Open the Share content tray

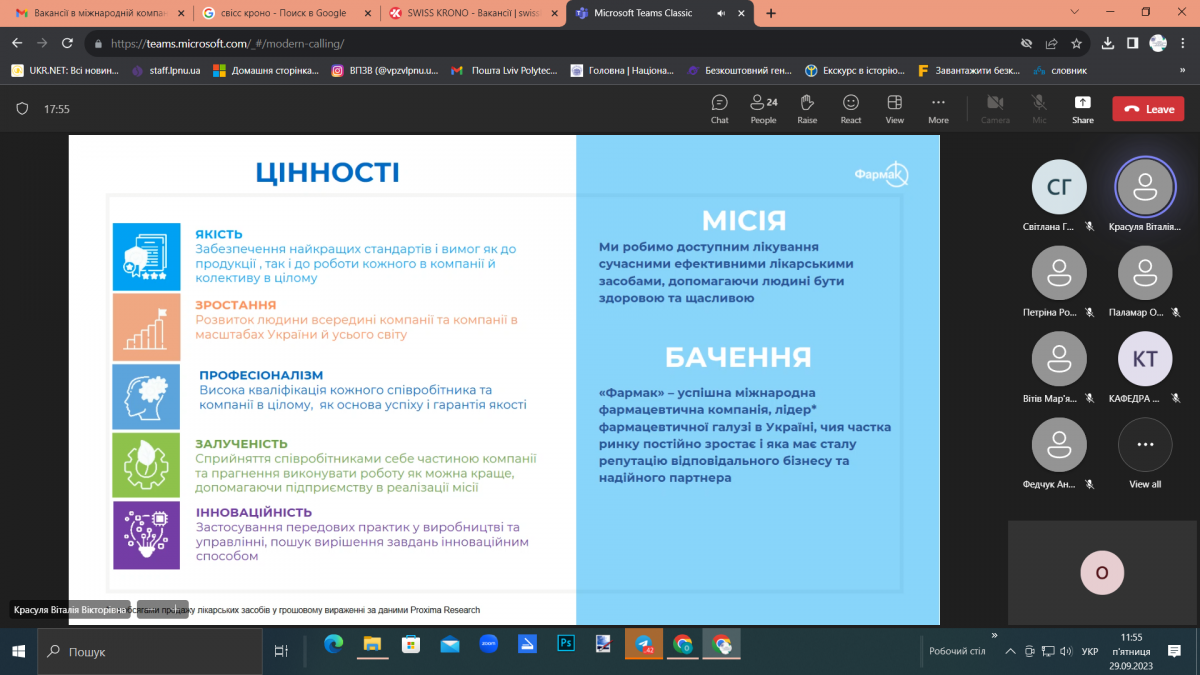pyautogui.click(x=1083, y=108)
